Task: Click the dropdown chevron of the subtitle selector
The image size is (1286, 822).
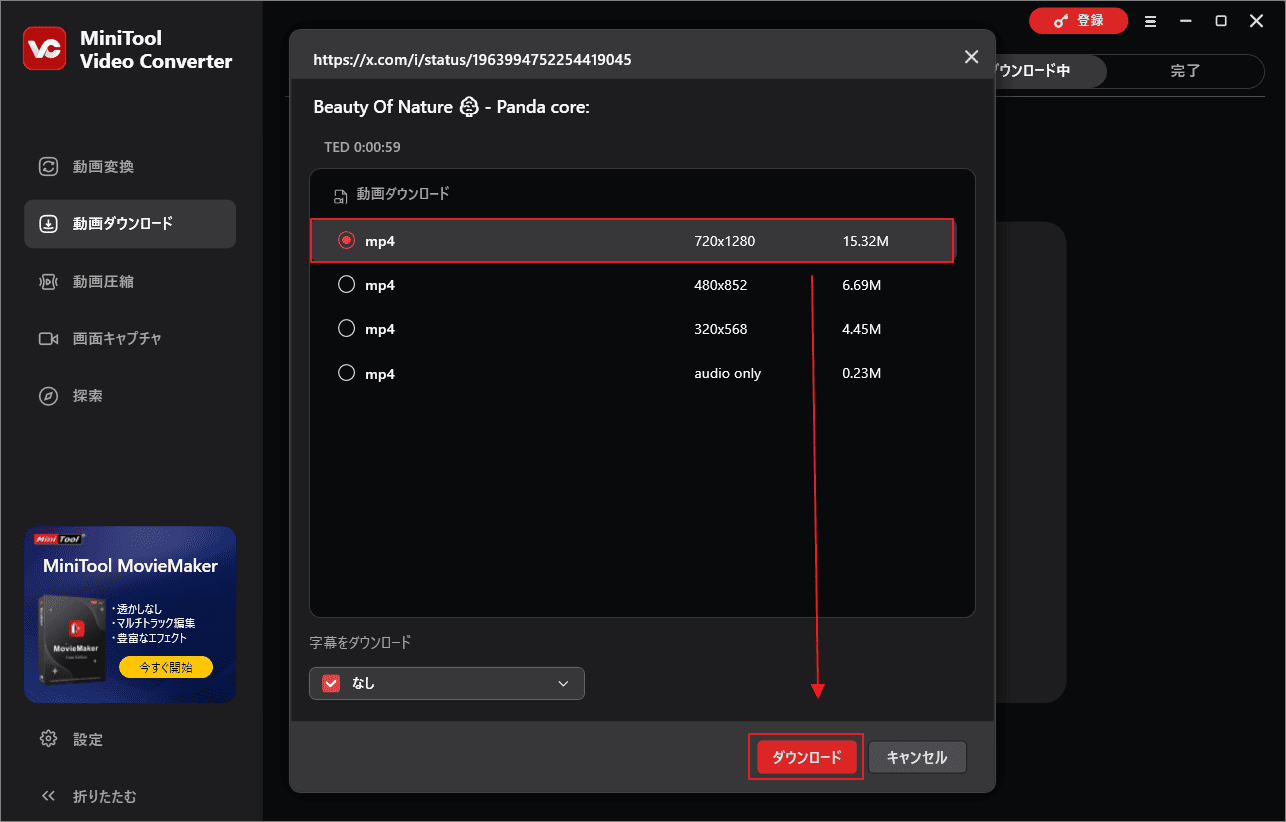Action: click(x=563, y=683)
